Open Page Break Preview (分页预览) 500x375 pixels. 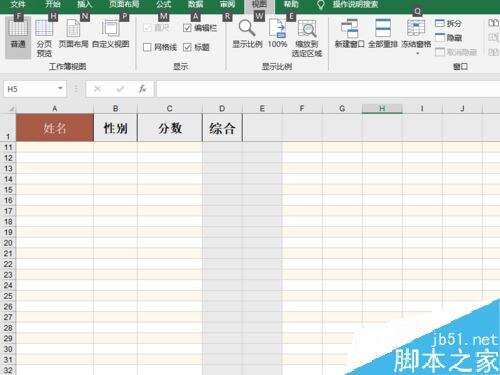click(x=44, y=38)
